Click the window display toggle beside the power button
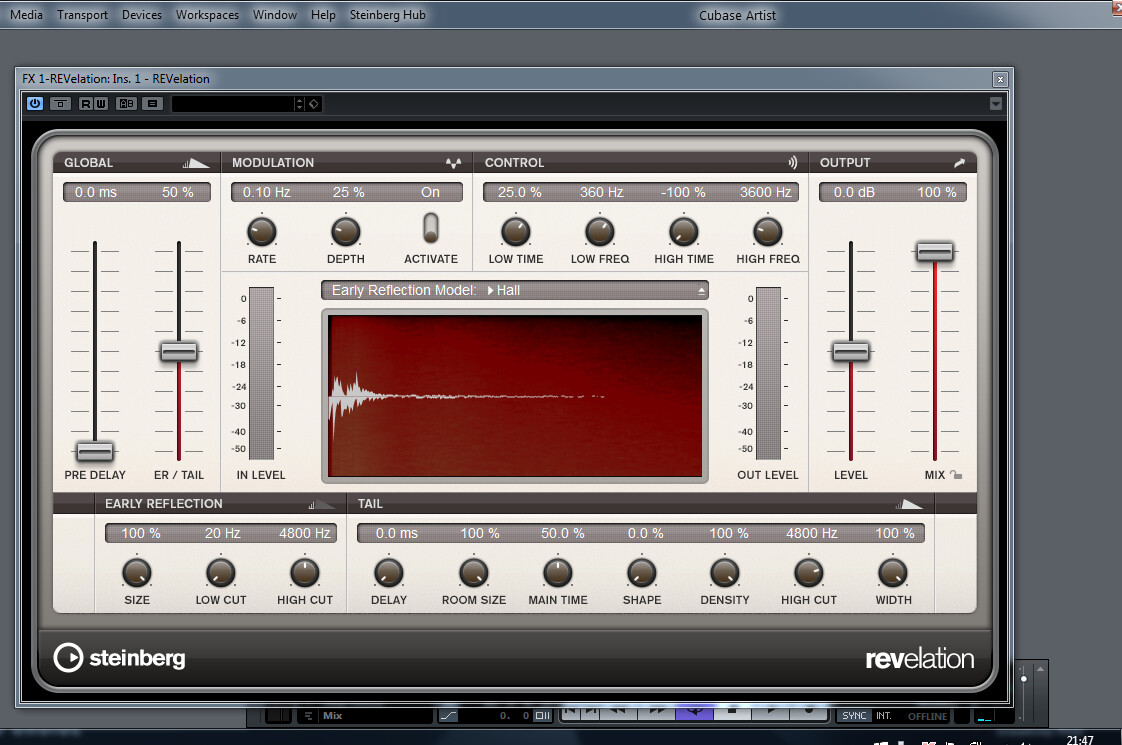Image resolution: width=1122 pixels, height=745 pixels. [x=60, y=104]
